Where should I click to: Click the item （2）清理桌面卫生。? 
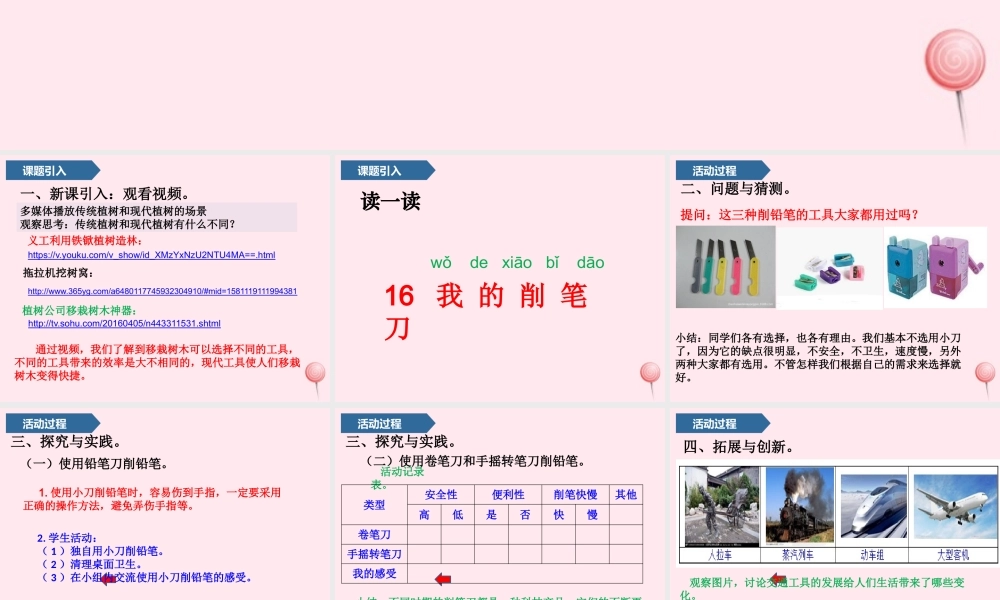coord(91,564)
